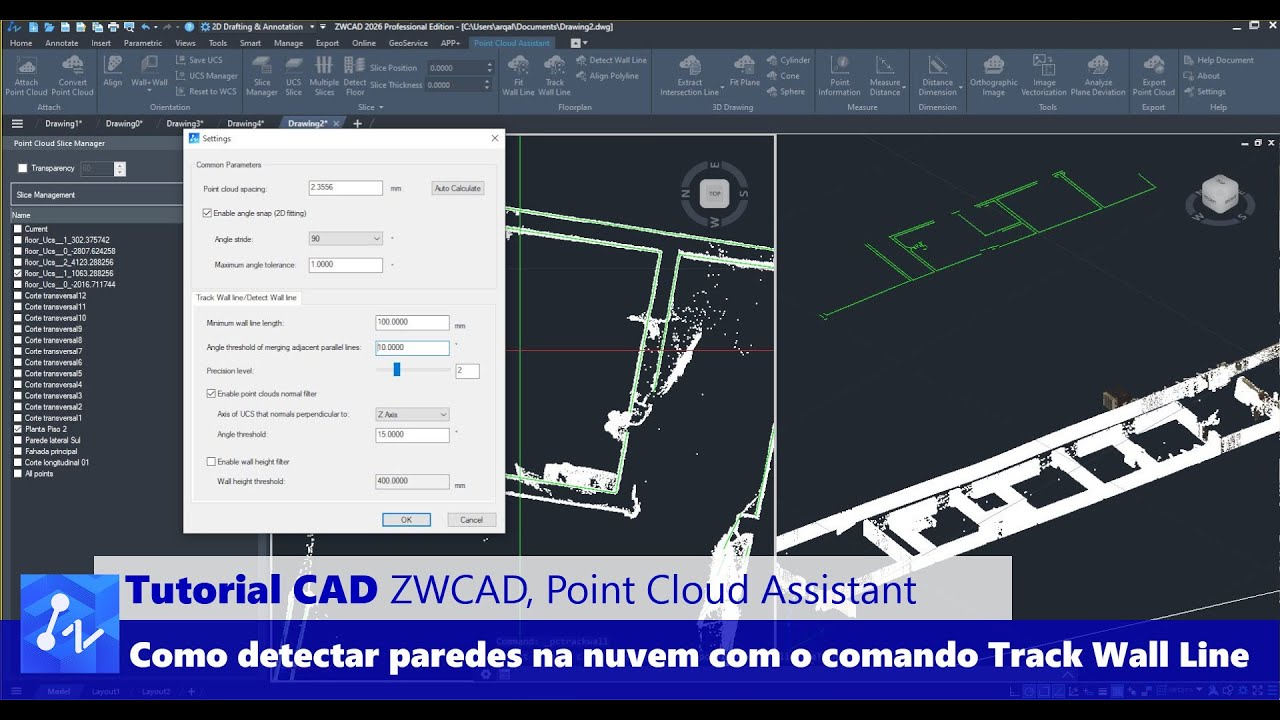The height and width of the screenshot is (720, 1280).
Task: Add new drawing tab with plus
Action: (x=358, y=124)
